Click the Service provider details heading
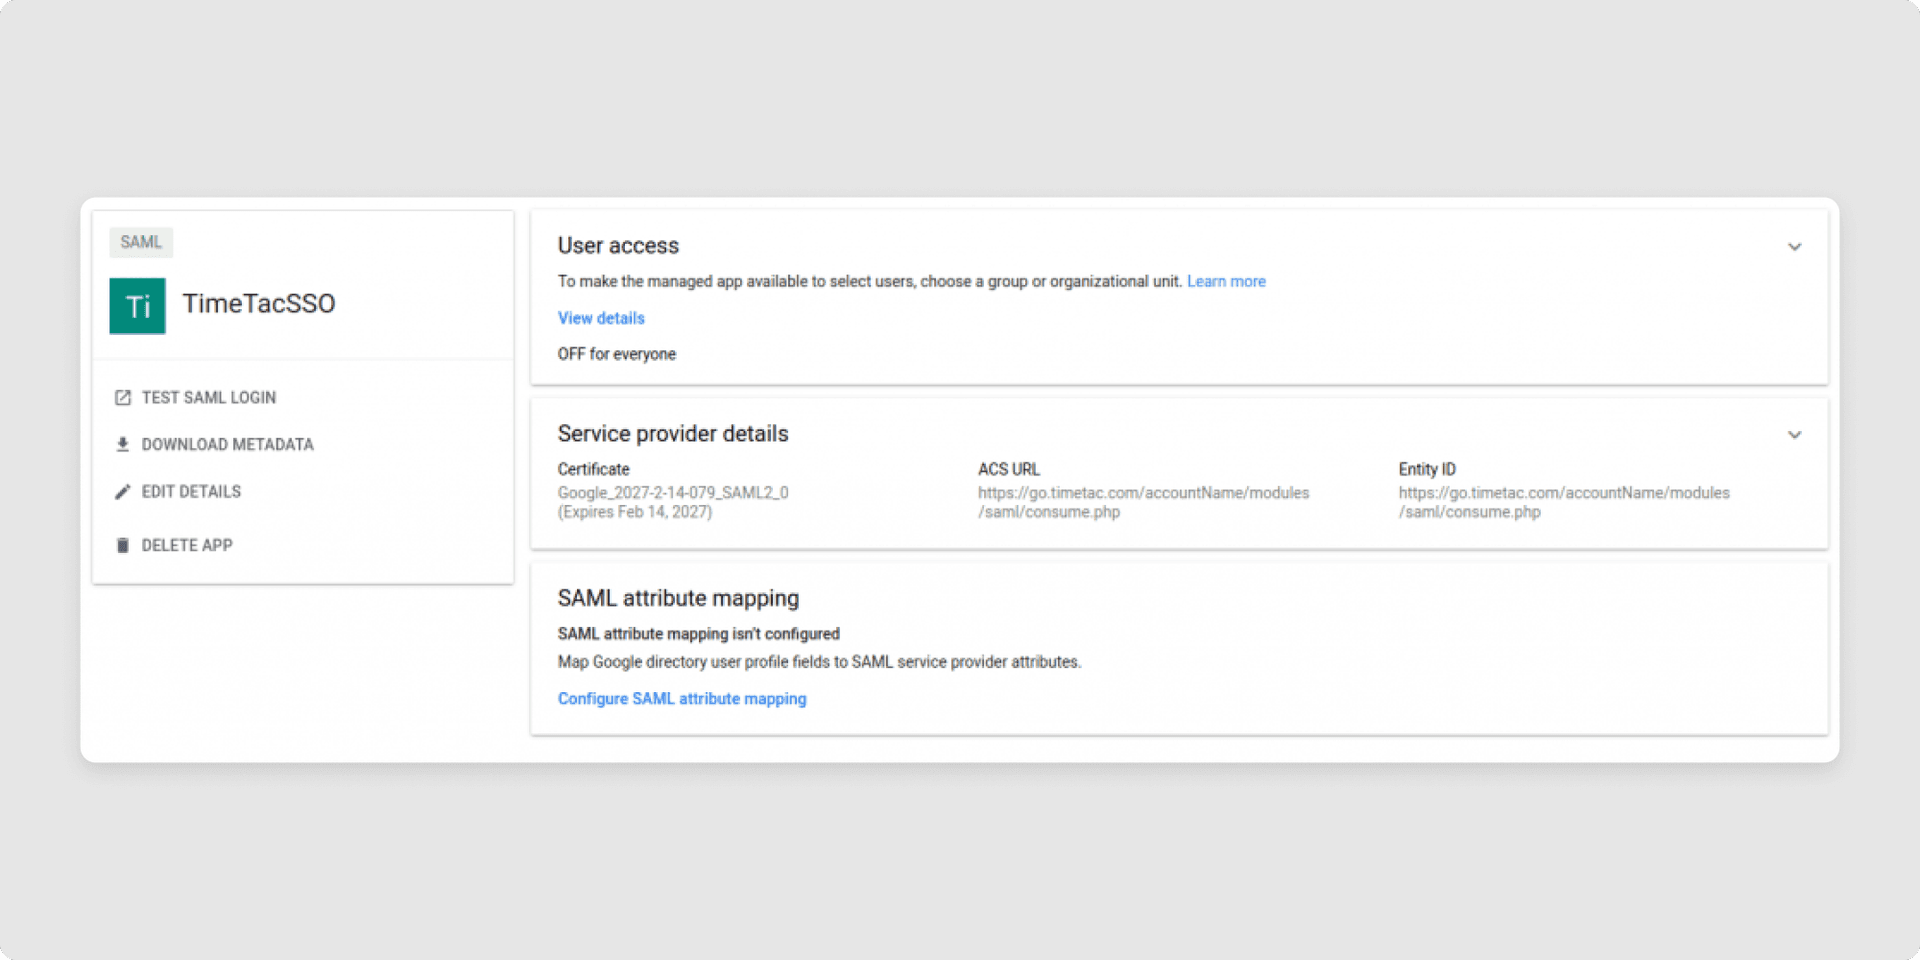This screenshot has width=1920, height=960. click(673, 434)
